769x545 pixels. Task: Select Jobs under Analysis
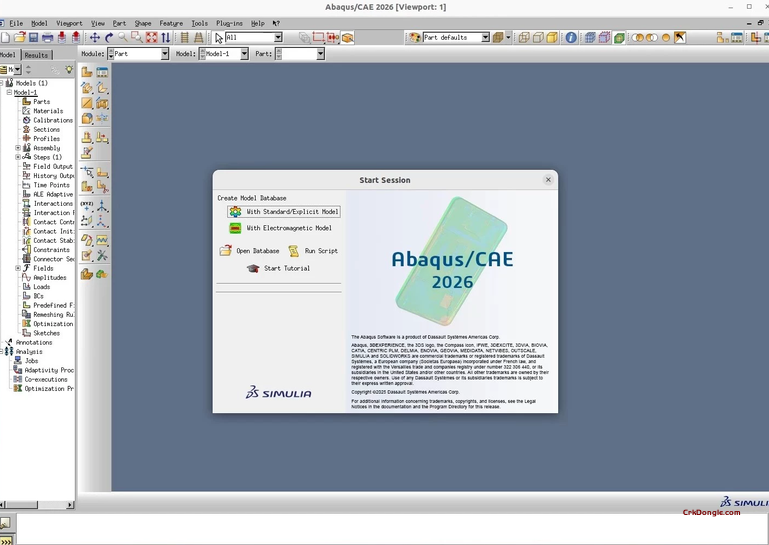(x=31, y=361)
